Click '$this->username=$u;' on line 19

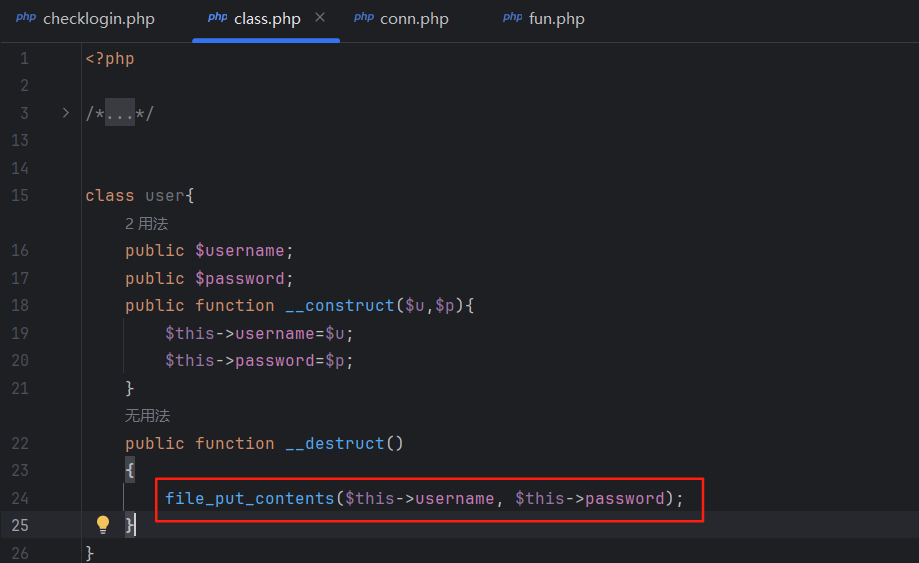coord(259,333)
